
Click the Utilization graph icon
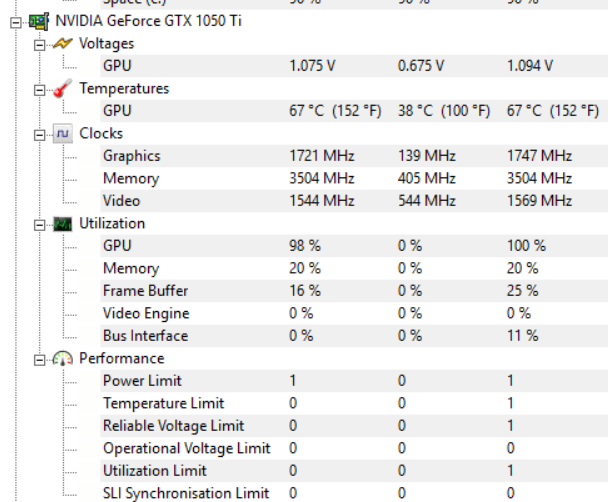[x=62, y=224]
